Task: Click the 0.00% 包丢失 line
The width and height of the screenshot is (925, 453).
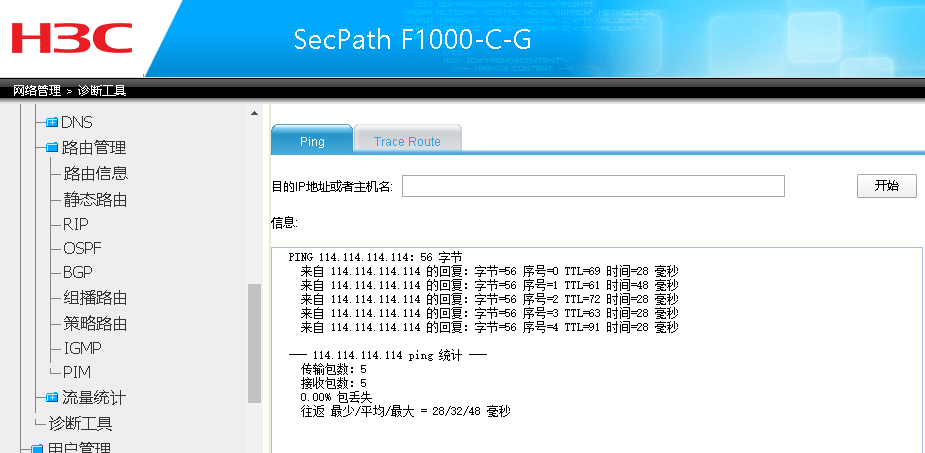Action: tap(336, 397)
